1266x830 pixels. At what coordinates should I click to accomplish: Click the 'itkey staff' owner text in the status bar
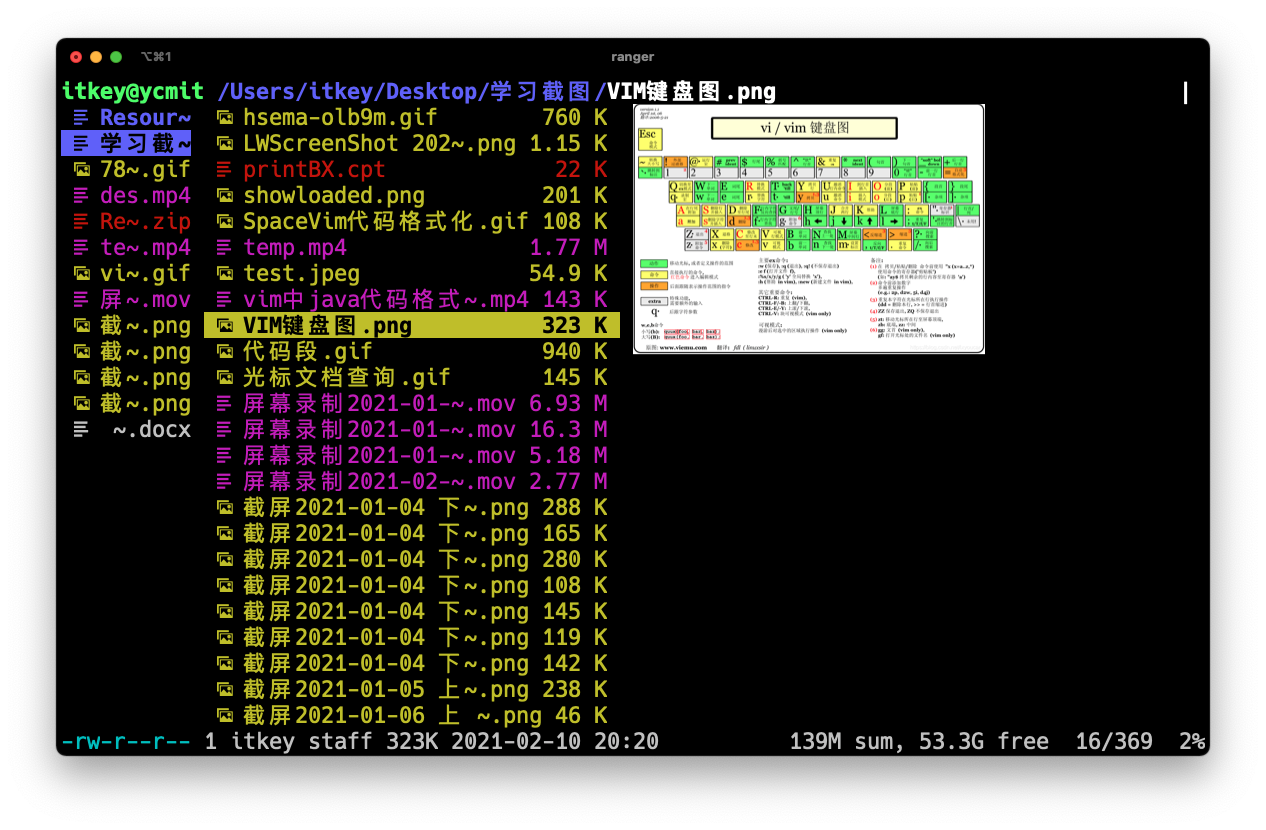click(x=302, y=742)
